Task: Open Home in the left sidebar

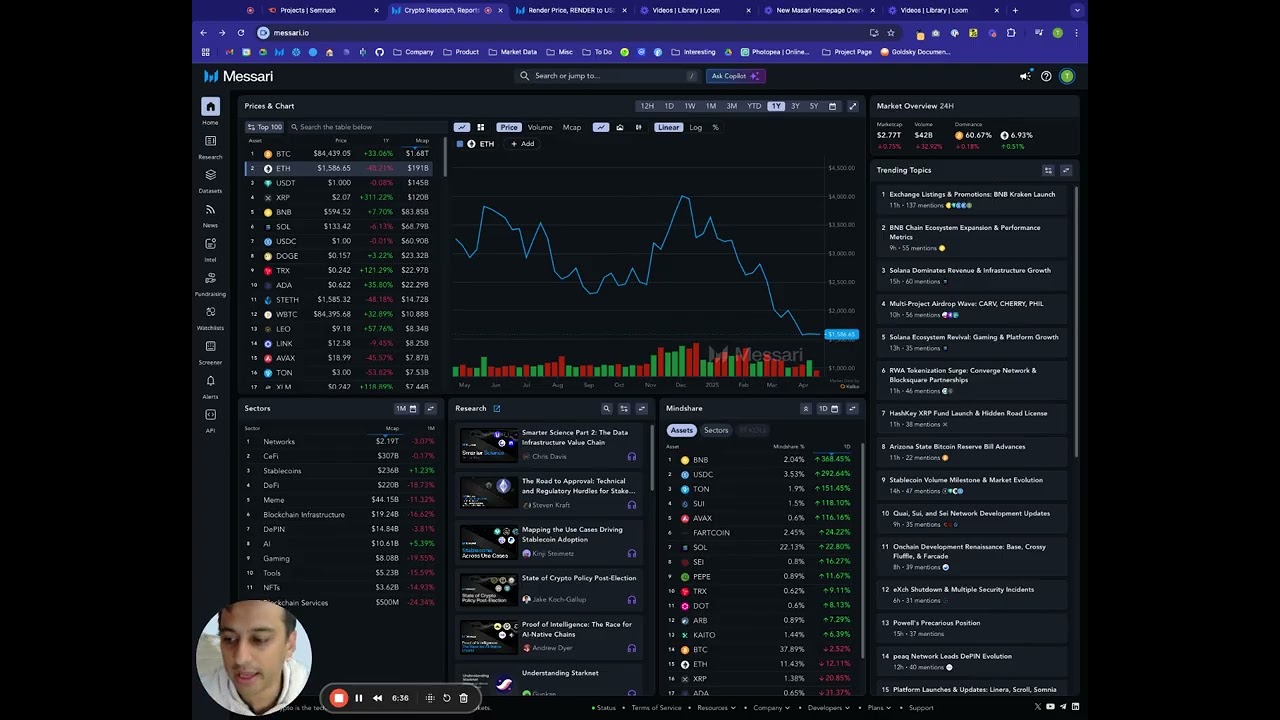Action: (x=210, y=111)
